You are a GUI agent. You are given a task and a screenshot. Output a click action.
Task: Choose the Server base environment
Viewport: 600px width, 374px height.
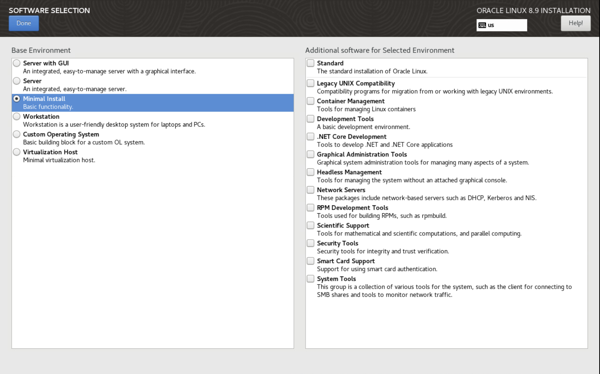[x=16, y=81]
